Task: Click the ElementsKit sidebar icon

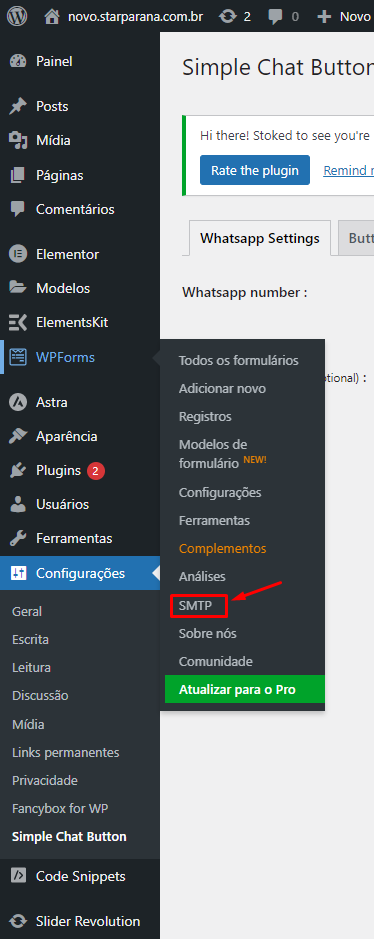Action: tap(19, 323)
